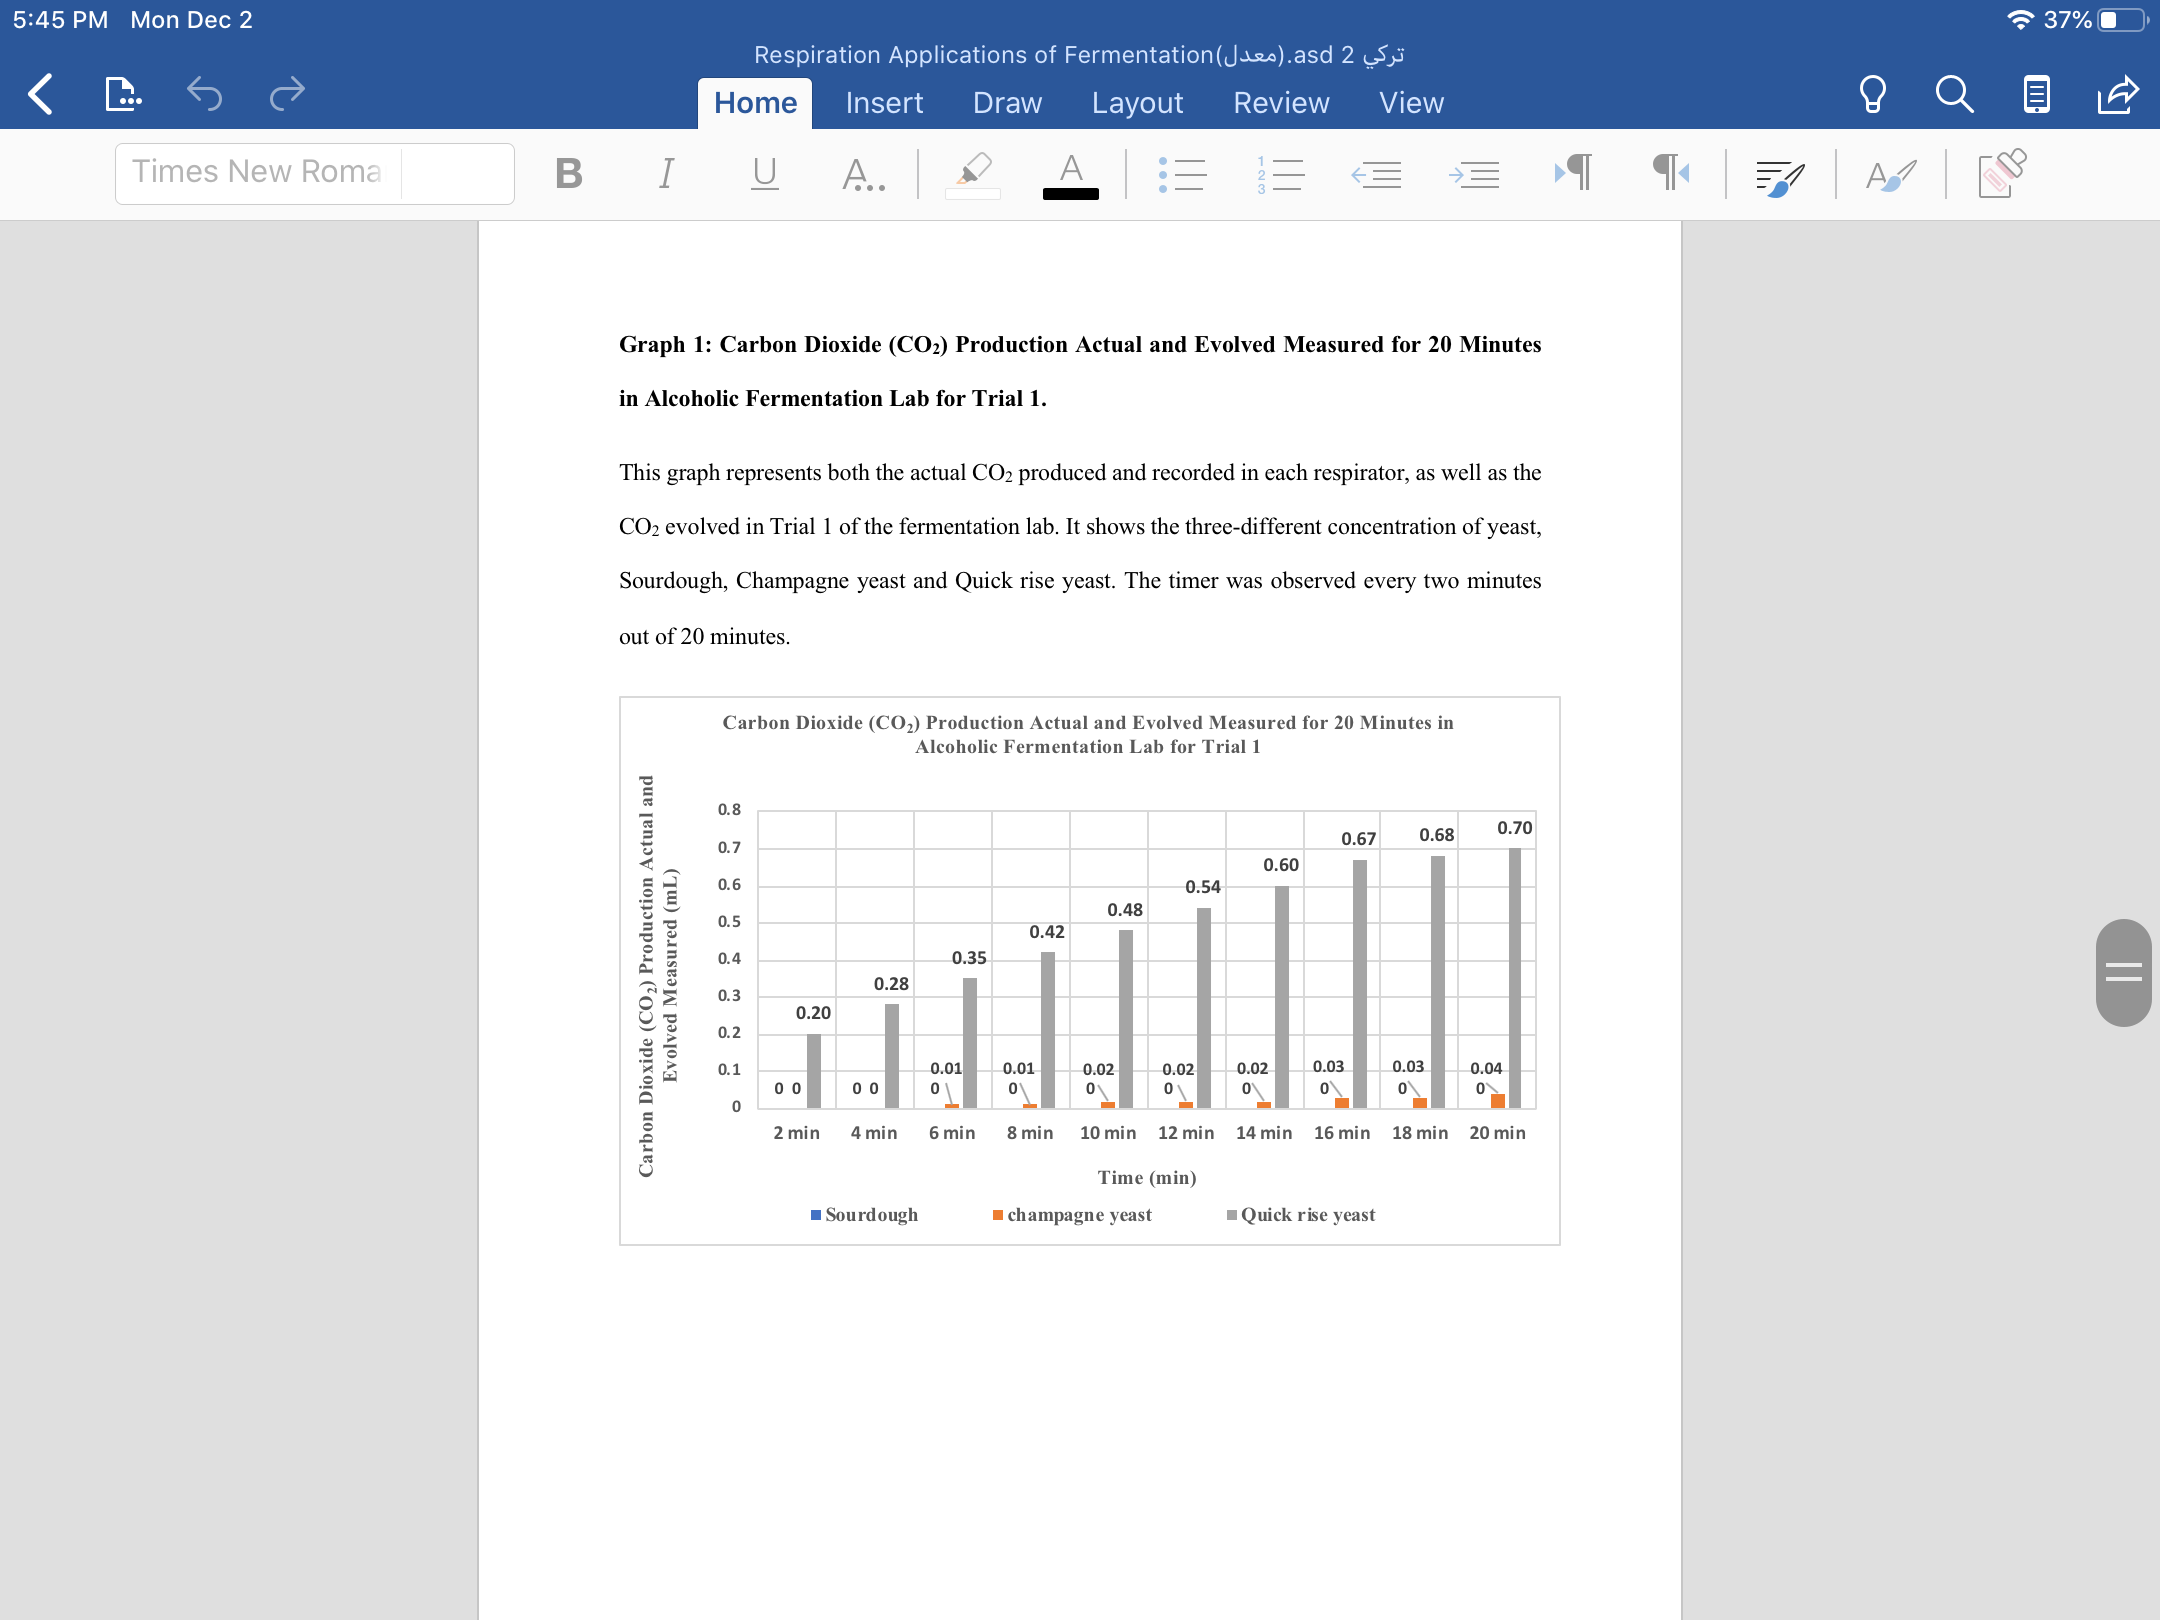Switch to mobile reading view

tap(2036, 95)
